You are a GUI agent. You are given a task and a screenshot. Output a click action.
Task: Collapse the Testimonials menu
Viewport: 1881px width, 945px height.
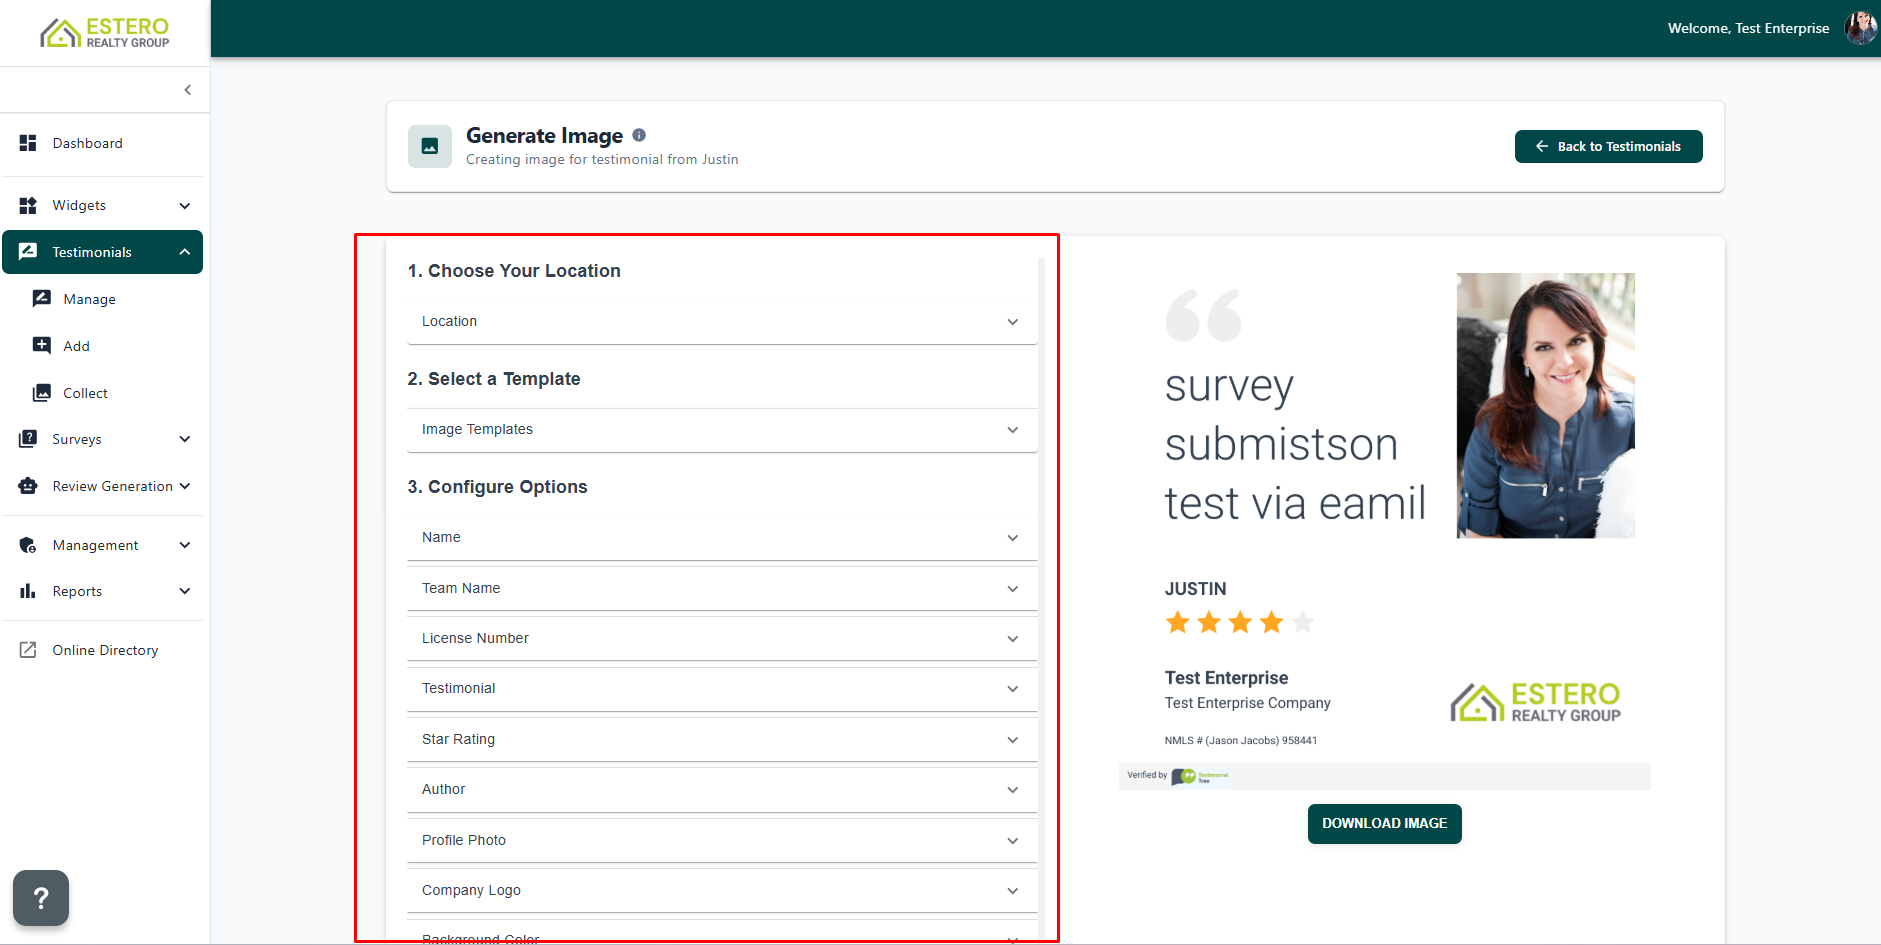pos(102,252)
